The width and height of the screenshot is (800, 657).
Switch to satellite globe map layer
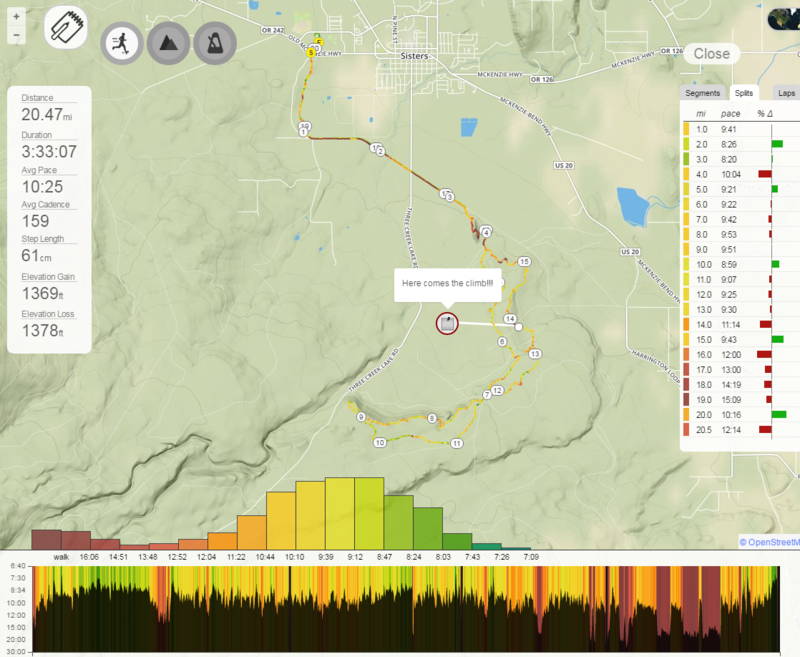click(781, 19)
